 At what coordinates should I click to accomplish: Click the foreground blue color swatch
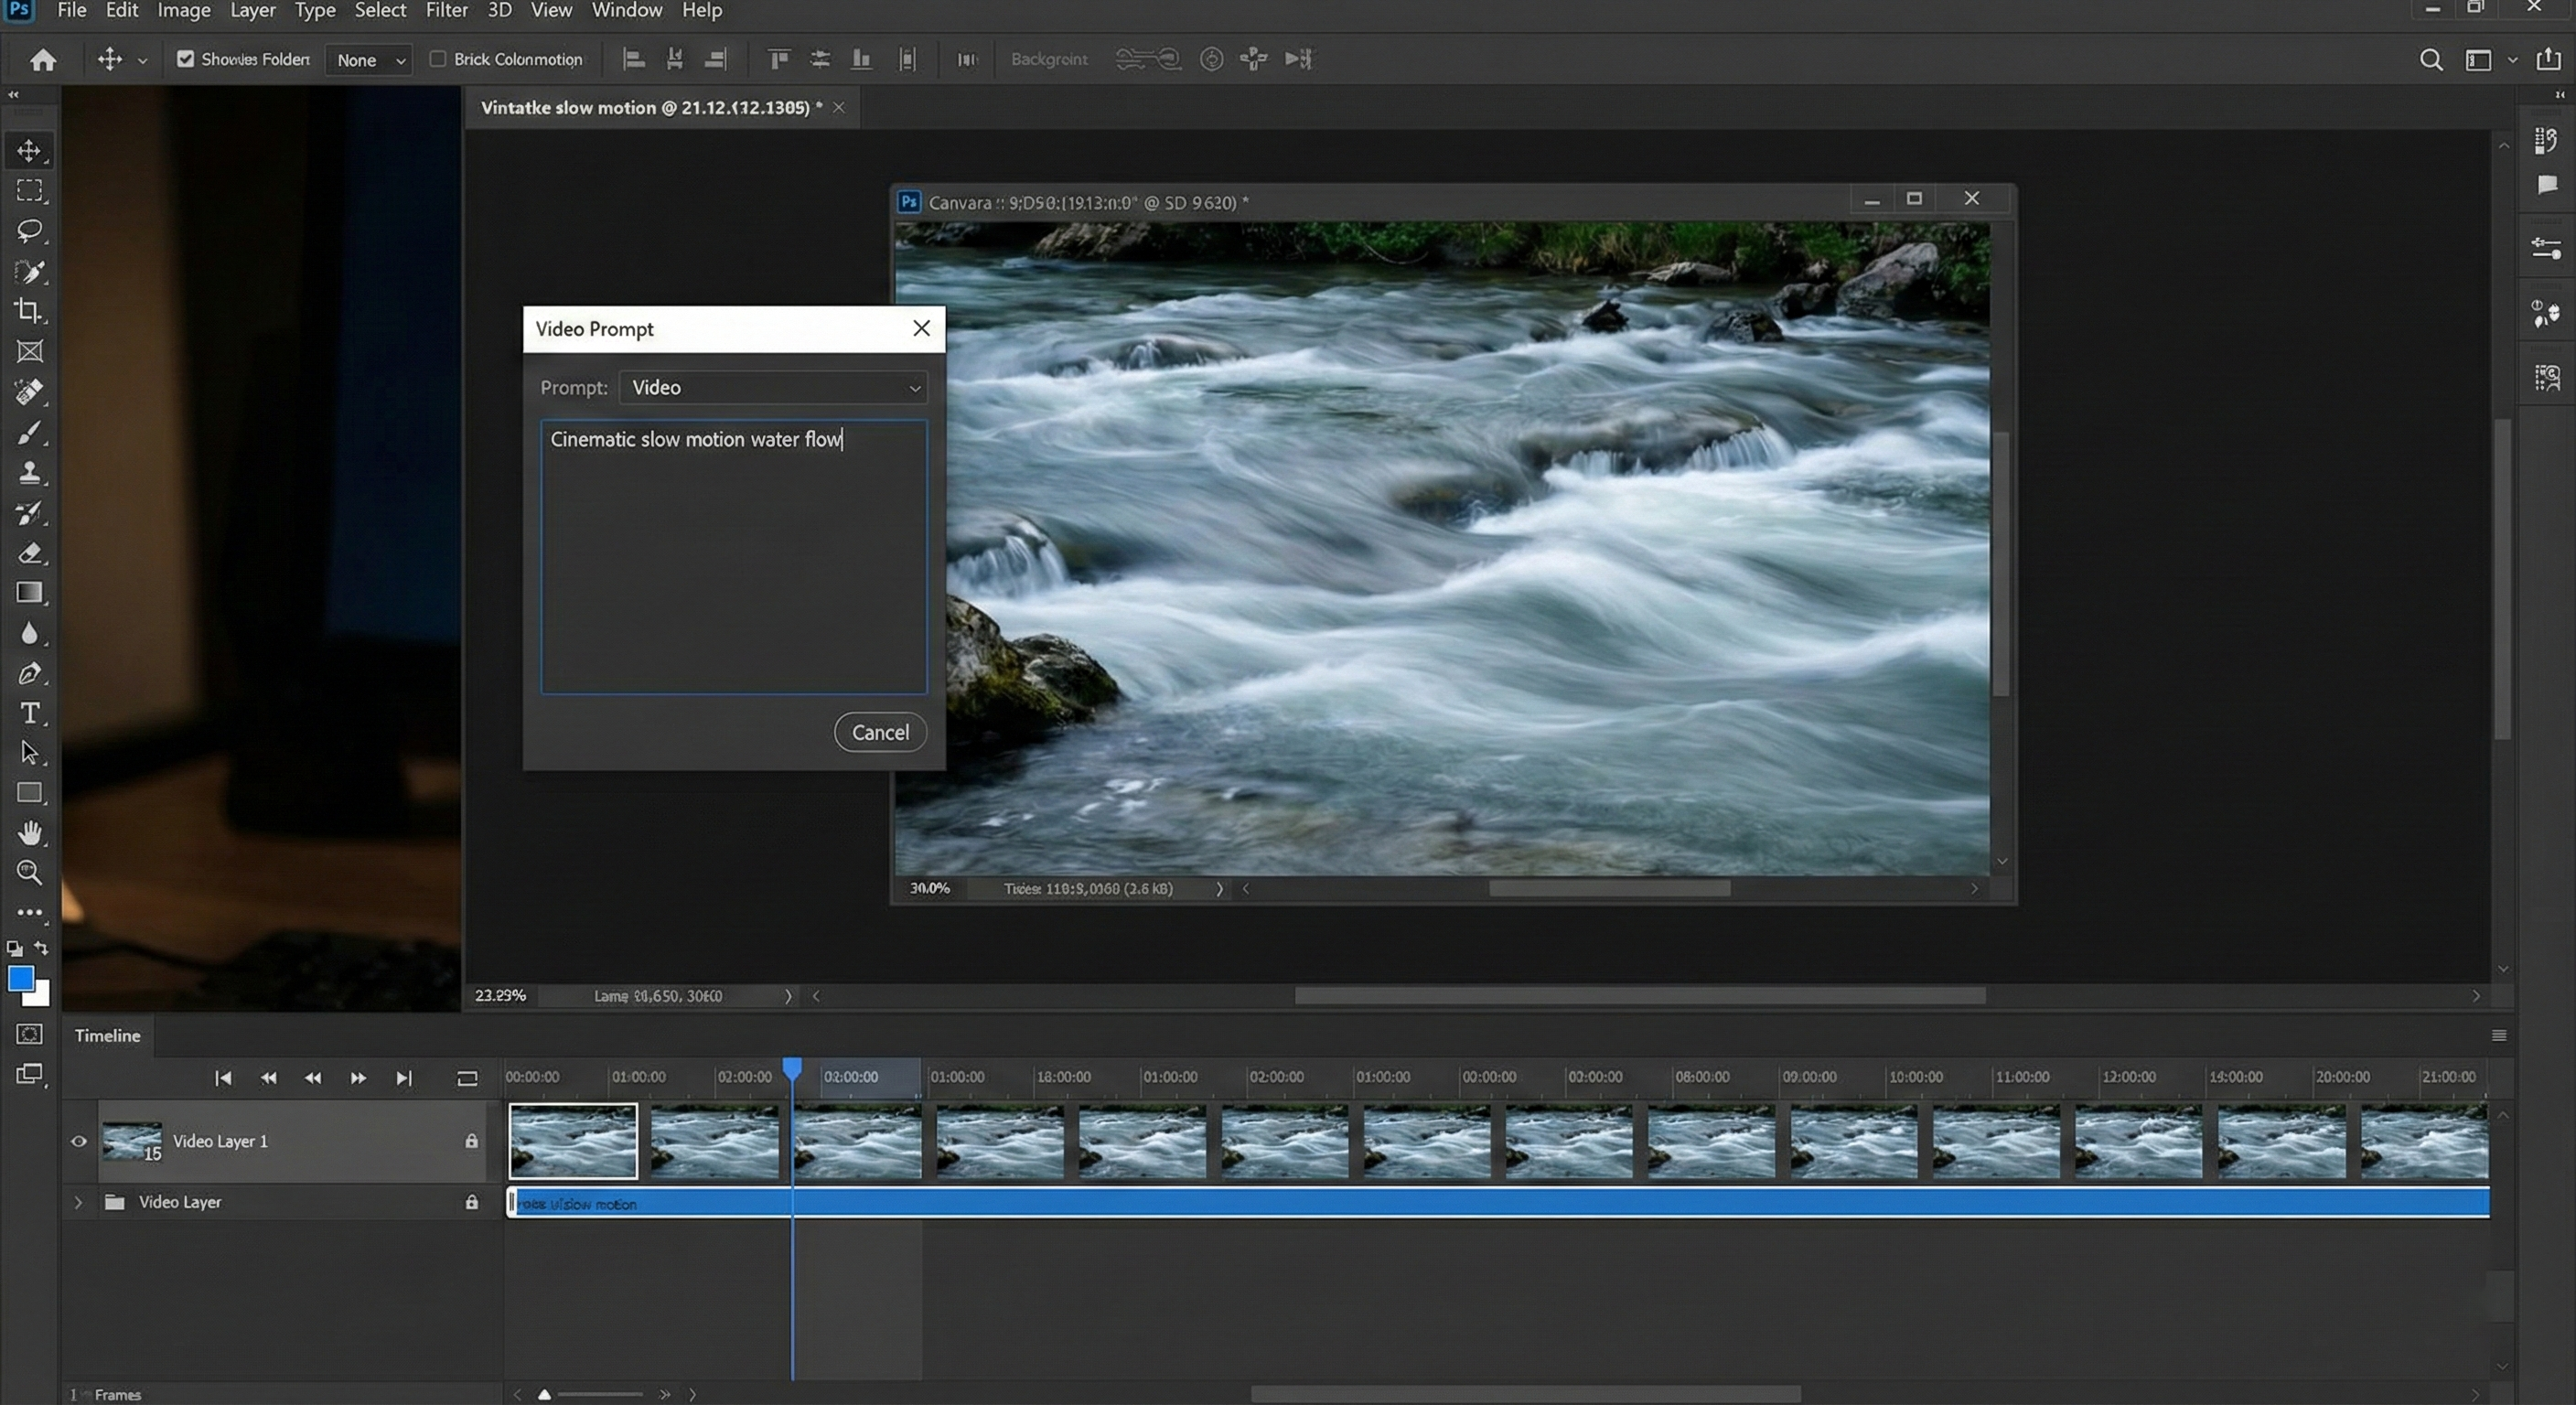[x=20, y=978]
